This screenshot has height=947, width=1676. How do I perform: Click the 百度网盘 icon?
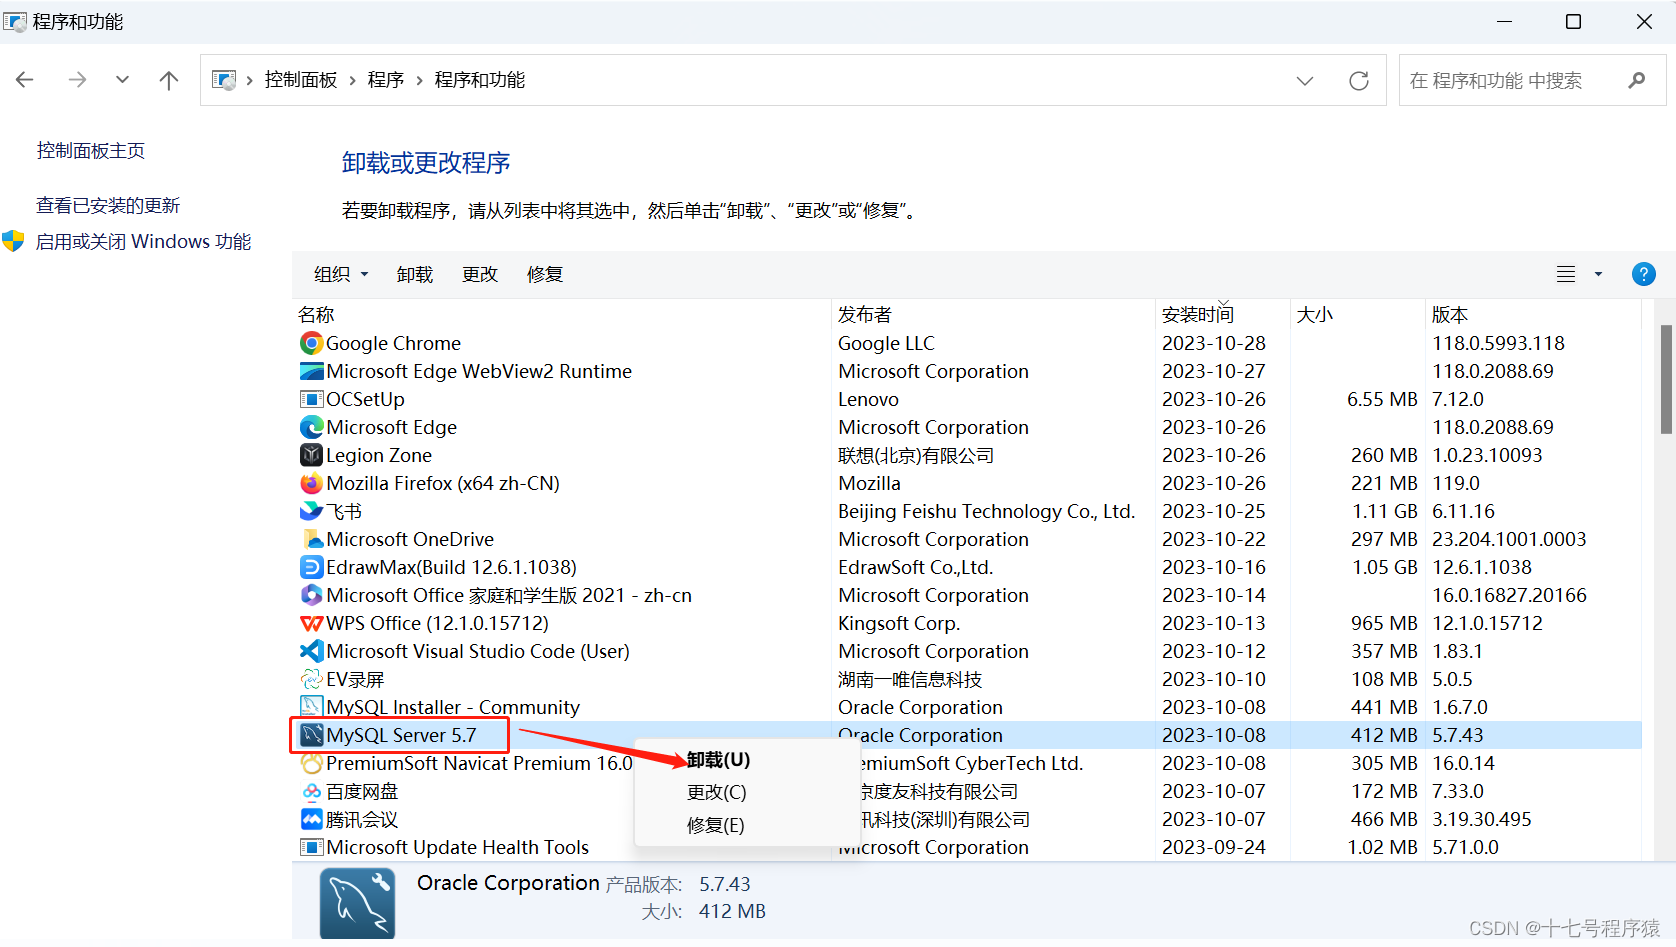(x=312, y=791)
